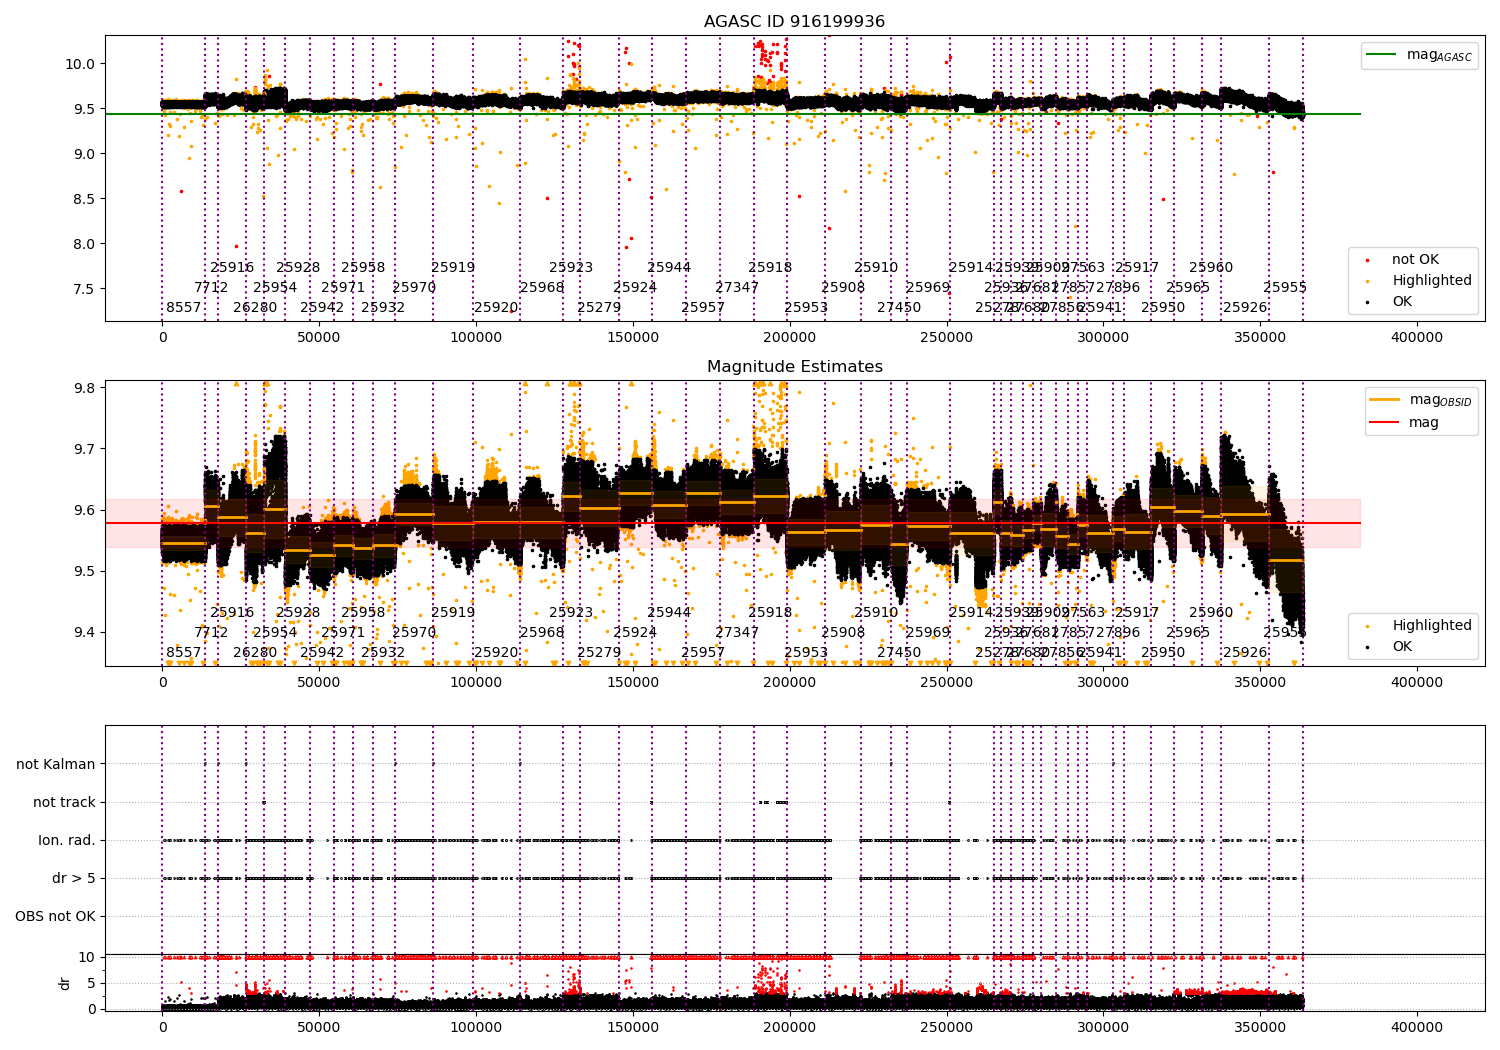Click y-axis tick 9.4 in middle plot
This screenshot has width=1500, height=1050.
84,633
